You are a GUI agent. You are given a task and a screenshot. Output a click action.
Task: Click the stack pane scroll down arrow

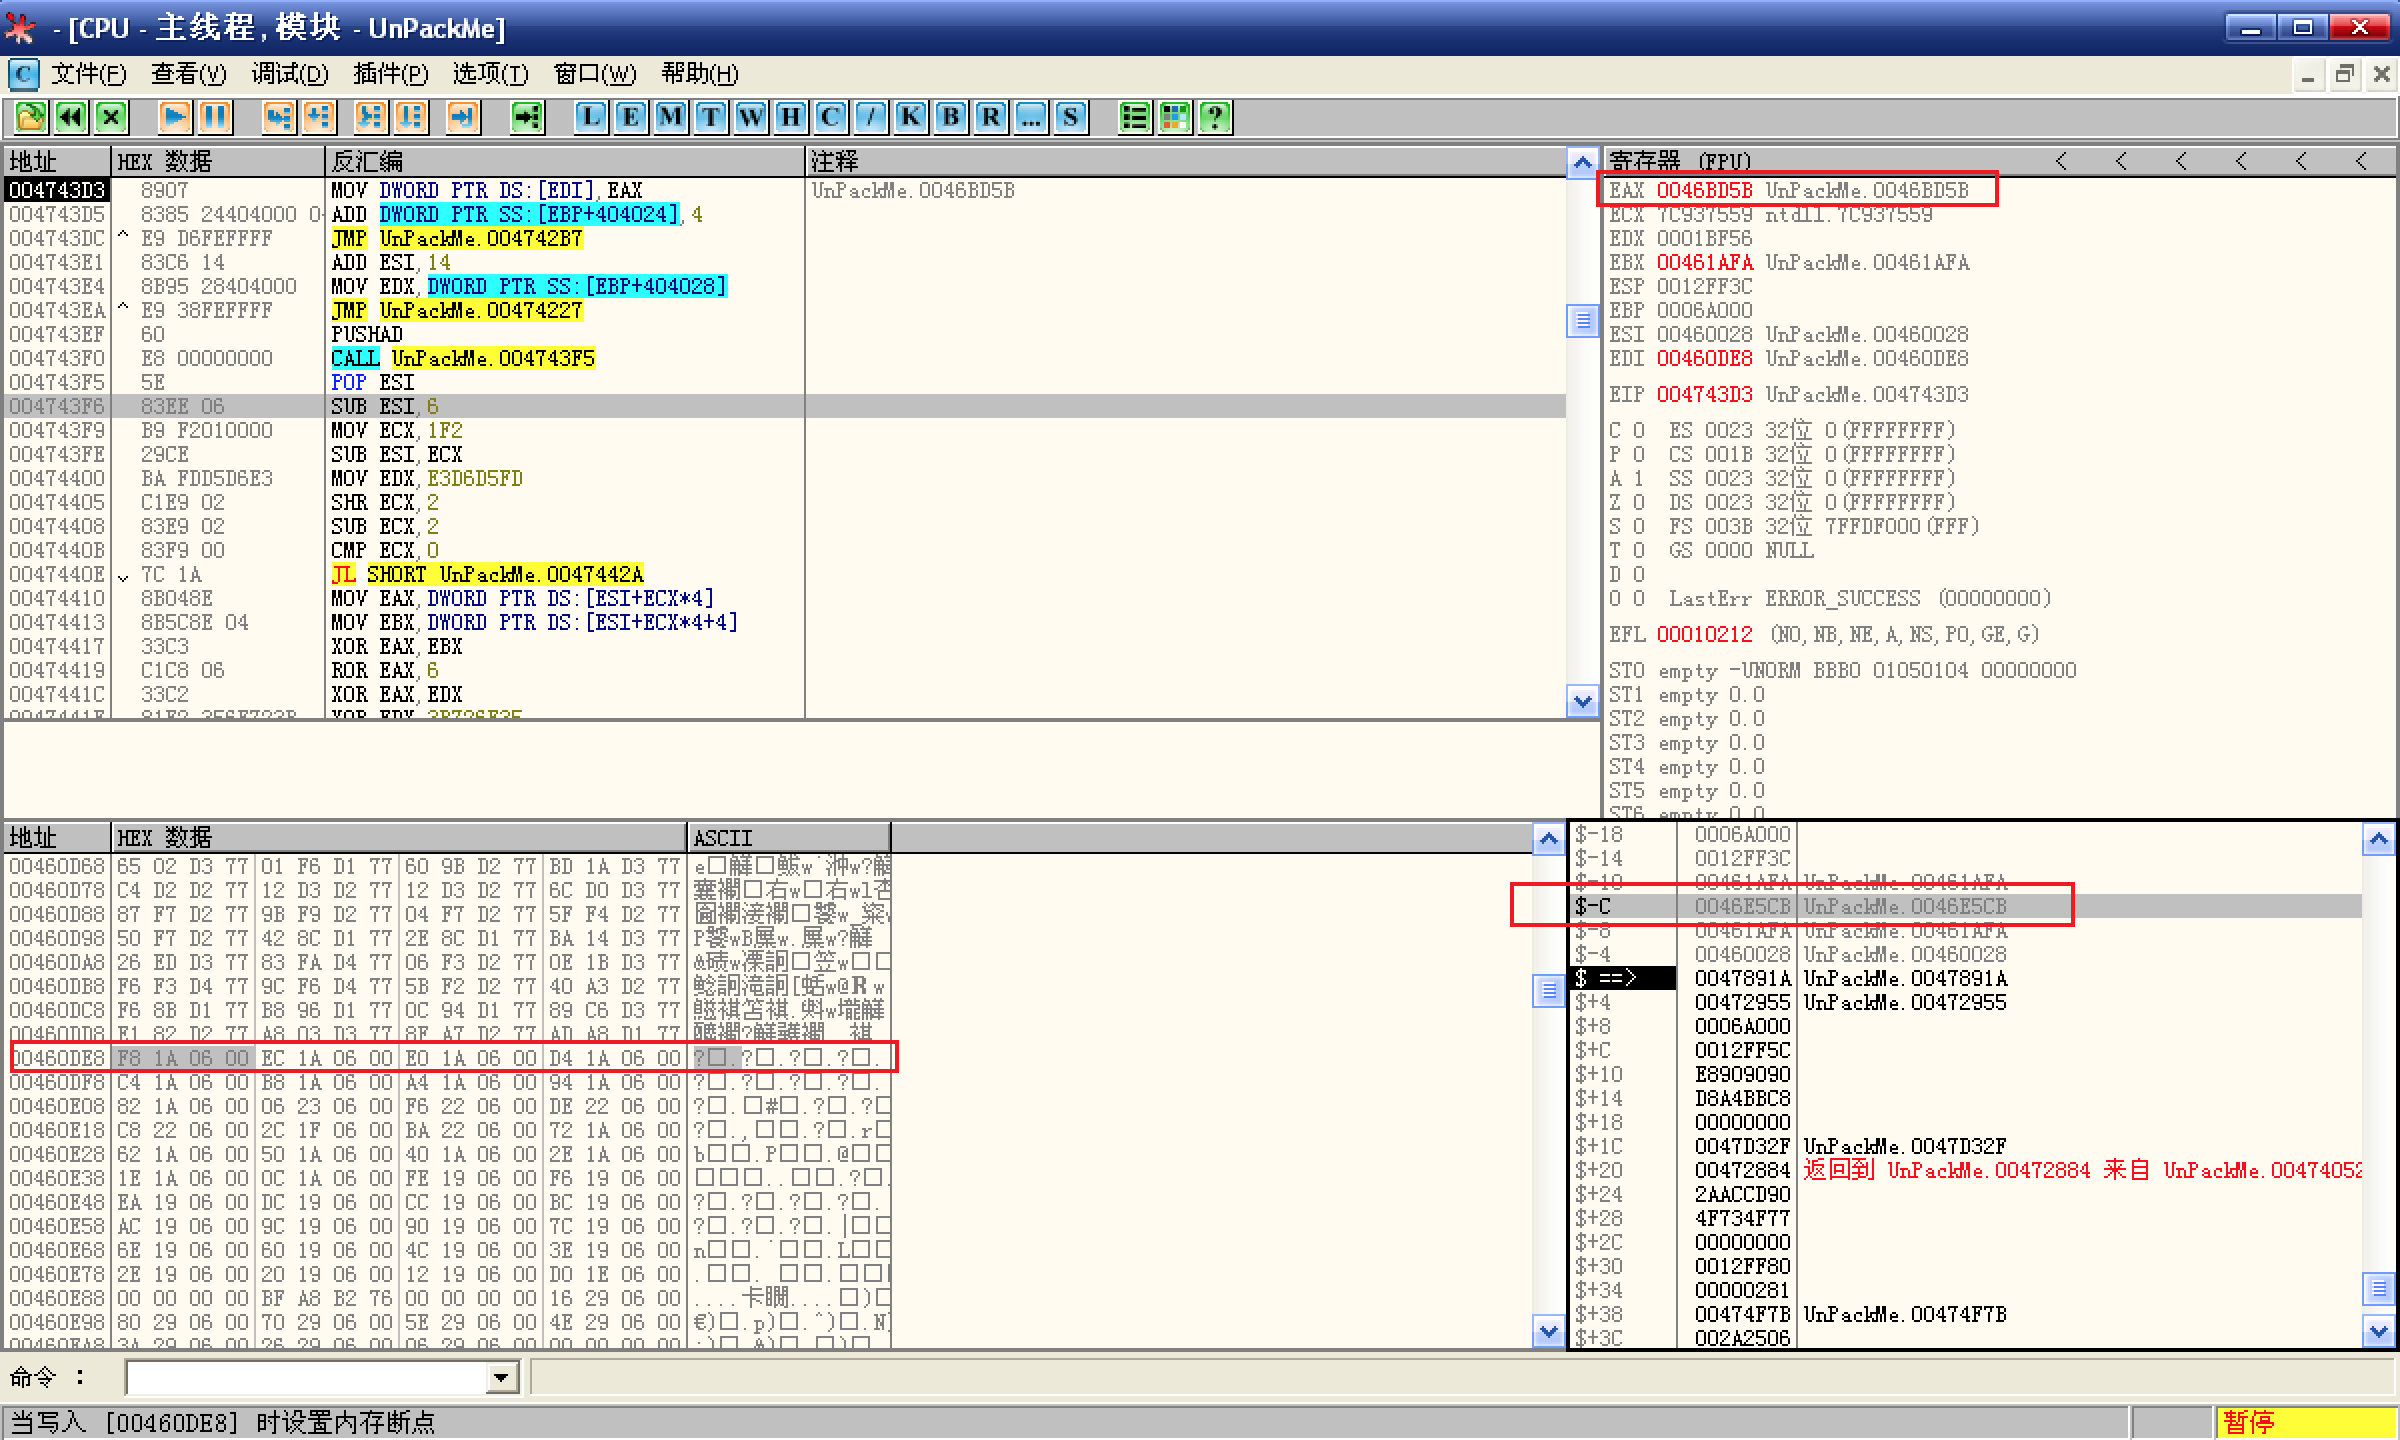[2378, 1332]
